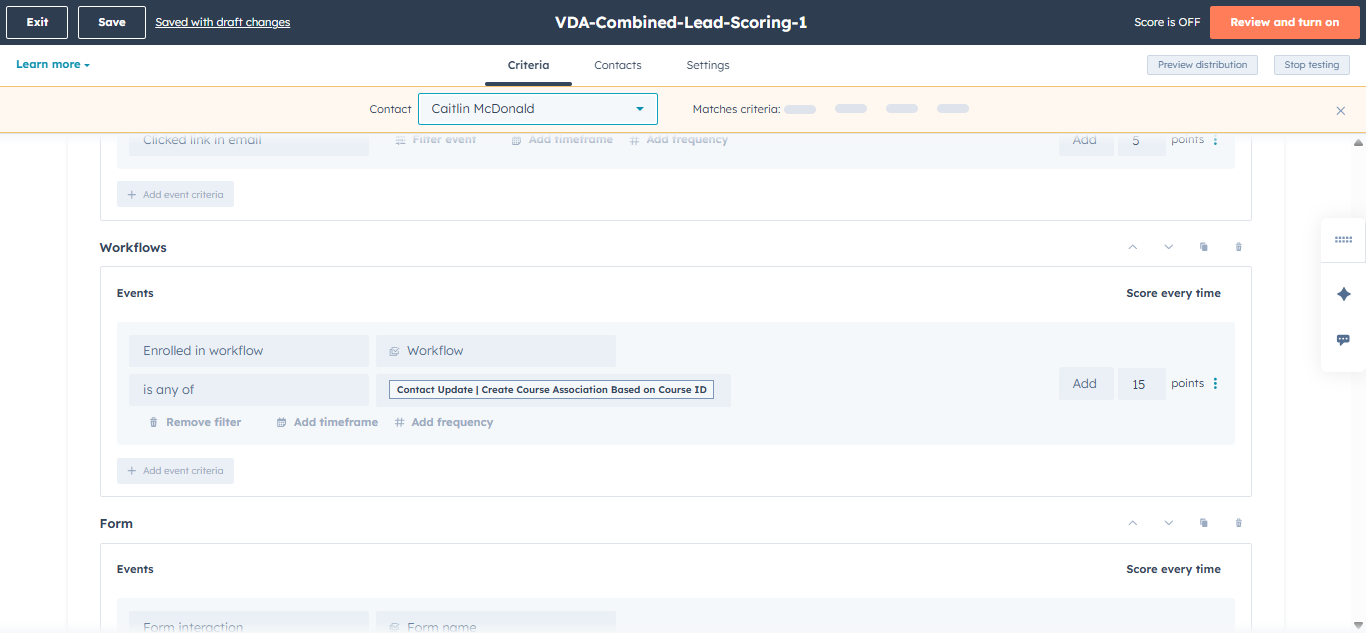This screenshot has width=1366, height=633.
Task: Open more options for 15 points row
Action: 1216,383
